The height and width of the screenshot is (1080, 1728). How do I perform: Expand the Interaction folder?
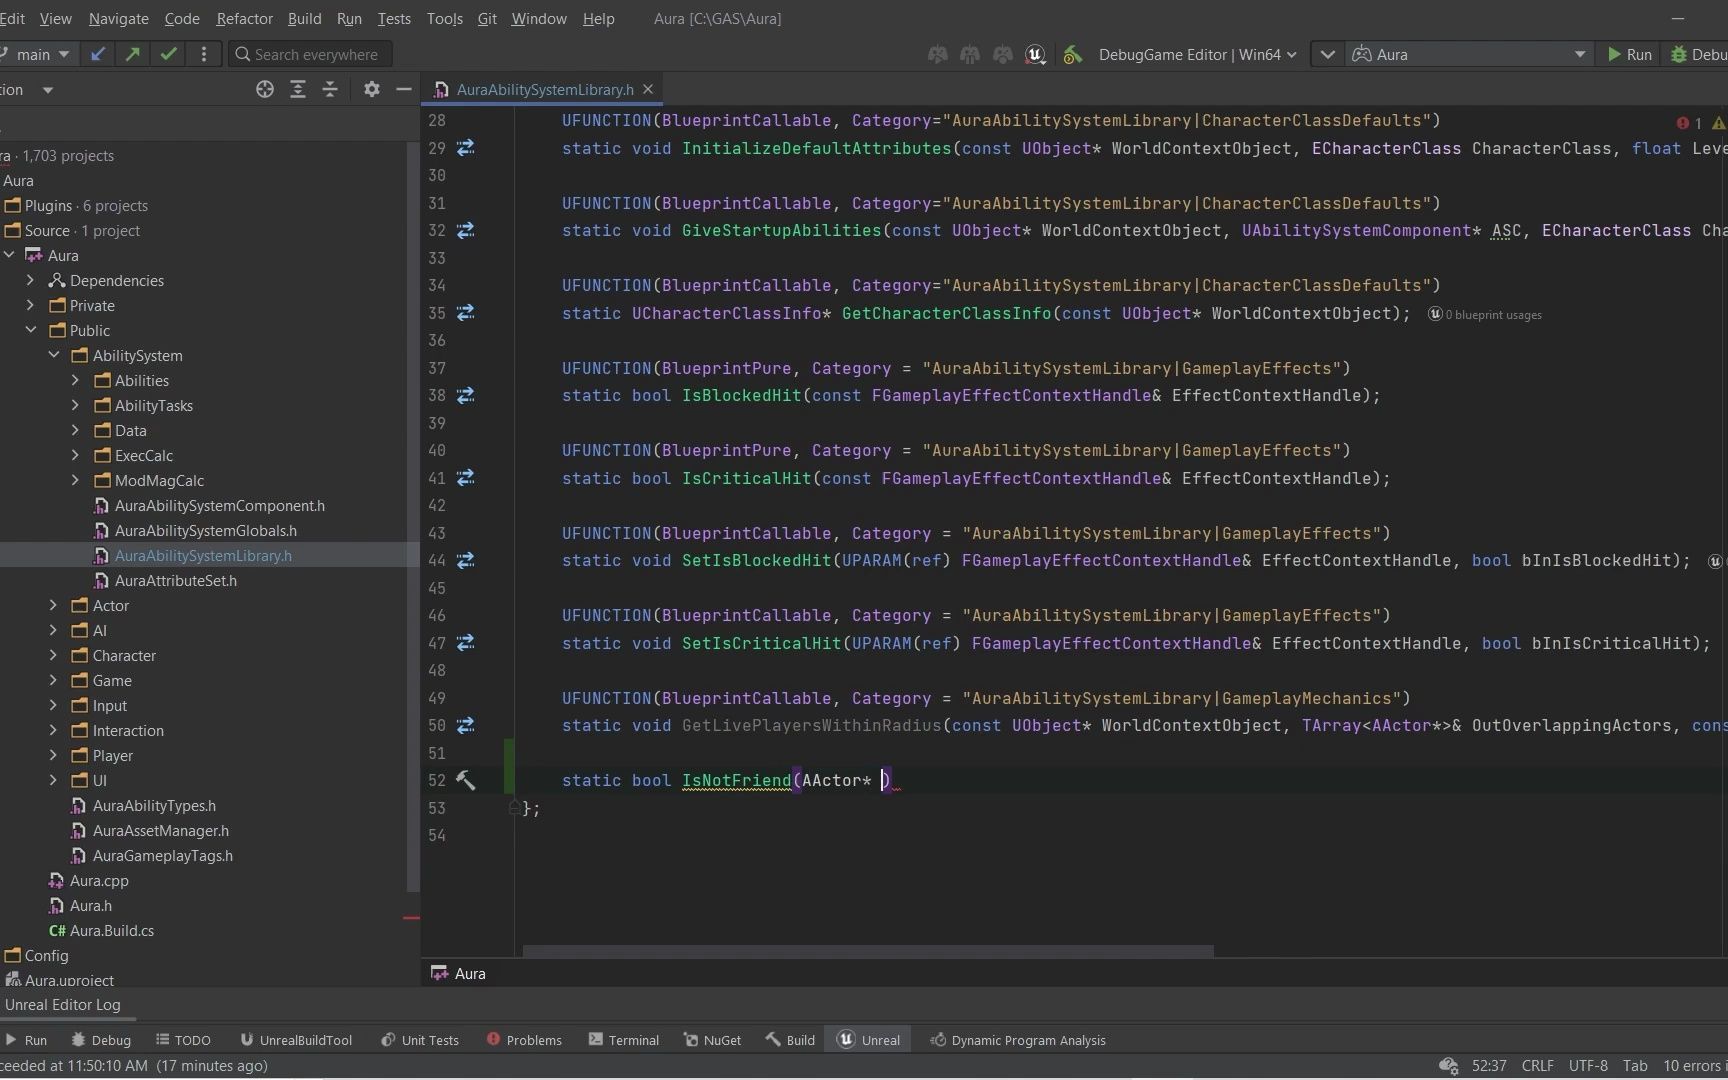click(53, 731)
